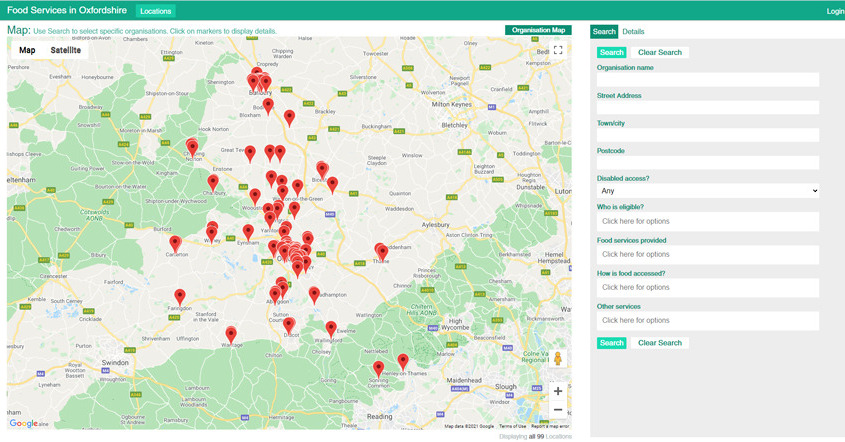Click the map marker at Chipping Norton

tap(192, 147)
